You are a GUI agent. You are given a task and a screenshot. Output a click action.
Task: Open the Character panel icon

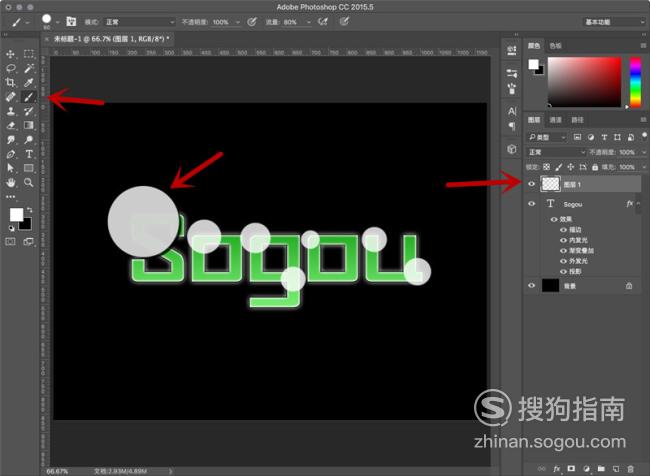pyautogui.click(x=512, y=111)
